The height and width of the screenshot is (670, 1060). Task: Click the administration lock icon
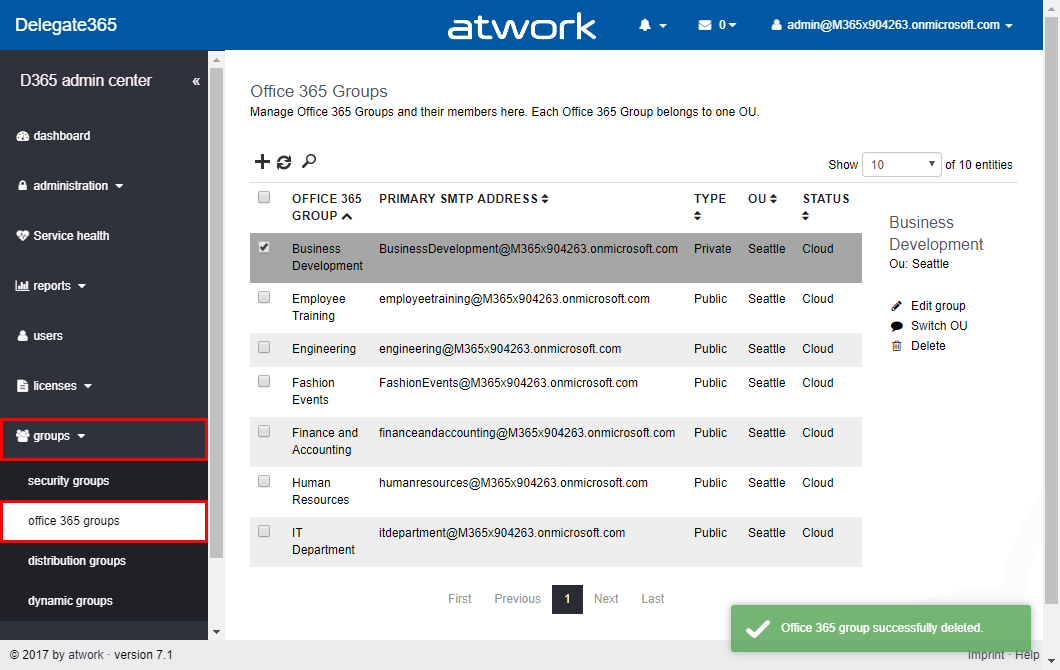(x=22, y=186)
